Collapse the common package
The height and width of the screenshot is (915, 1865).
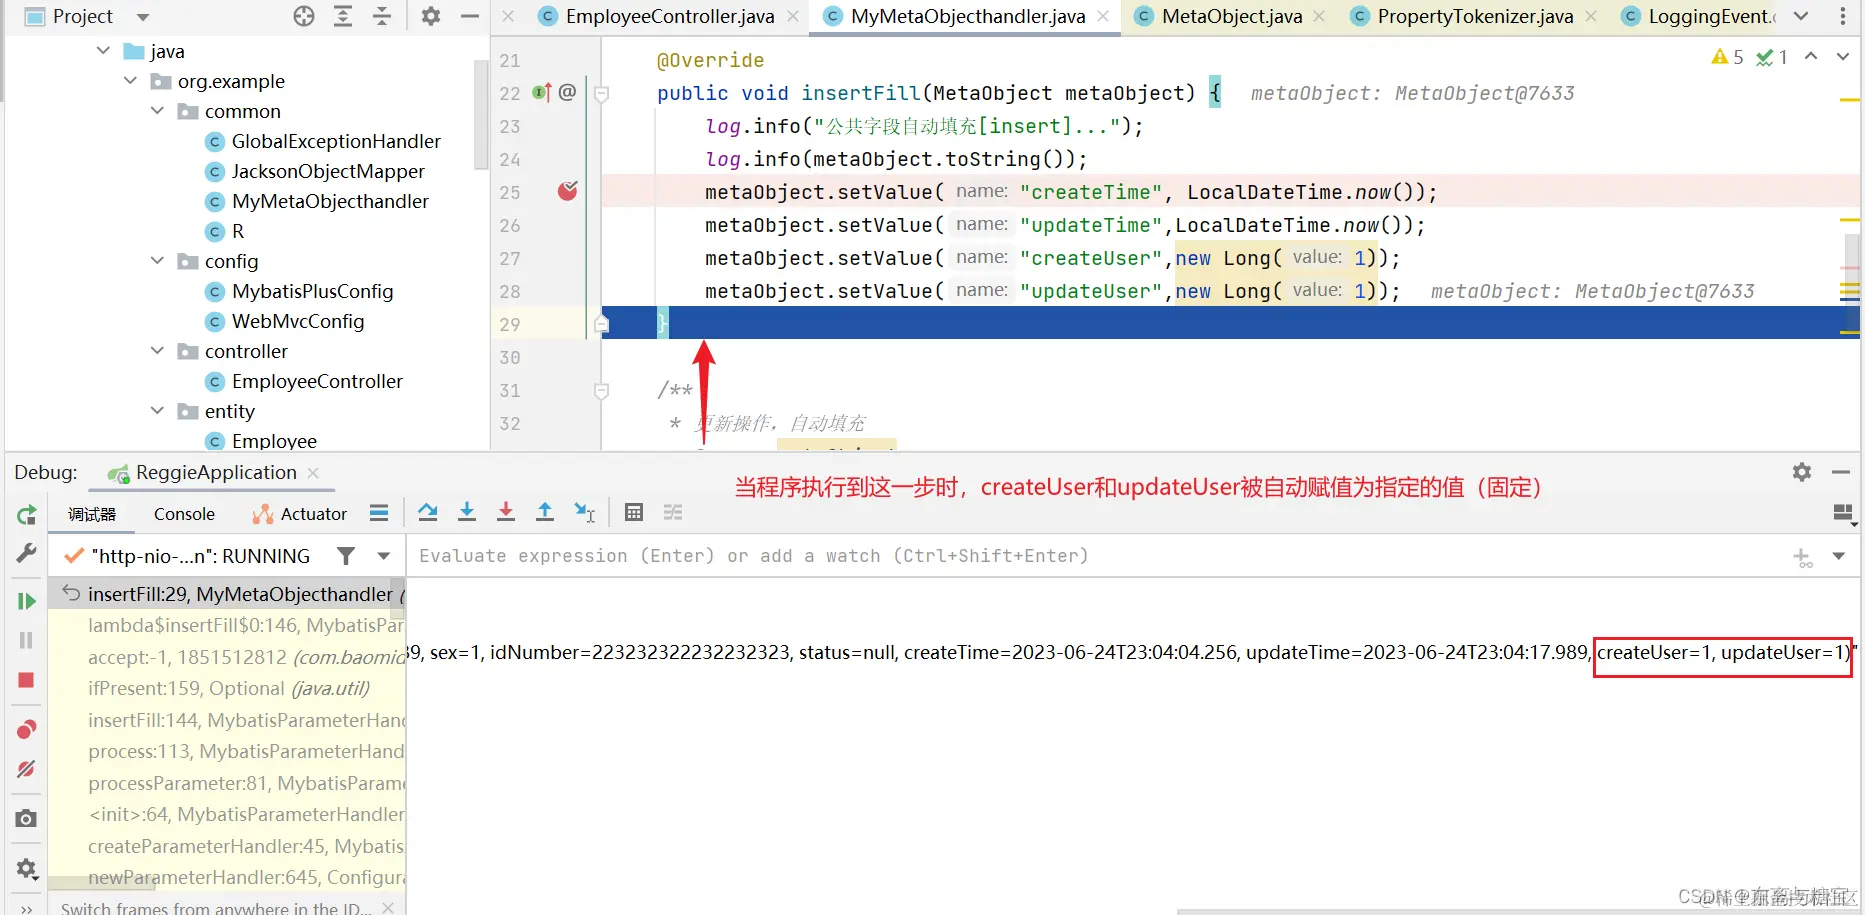click(x=157, y=110)
